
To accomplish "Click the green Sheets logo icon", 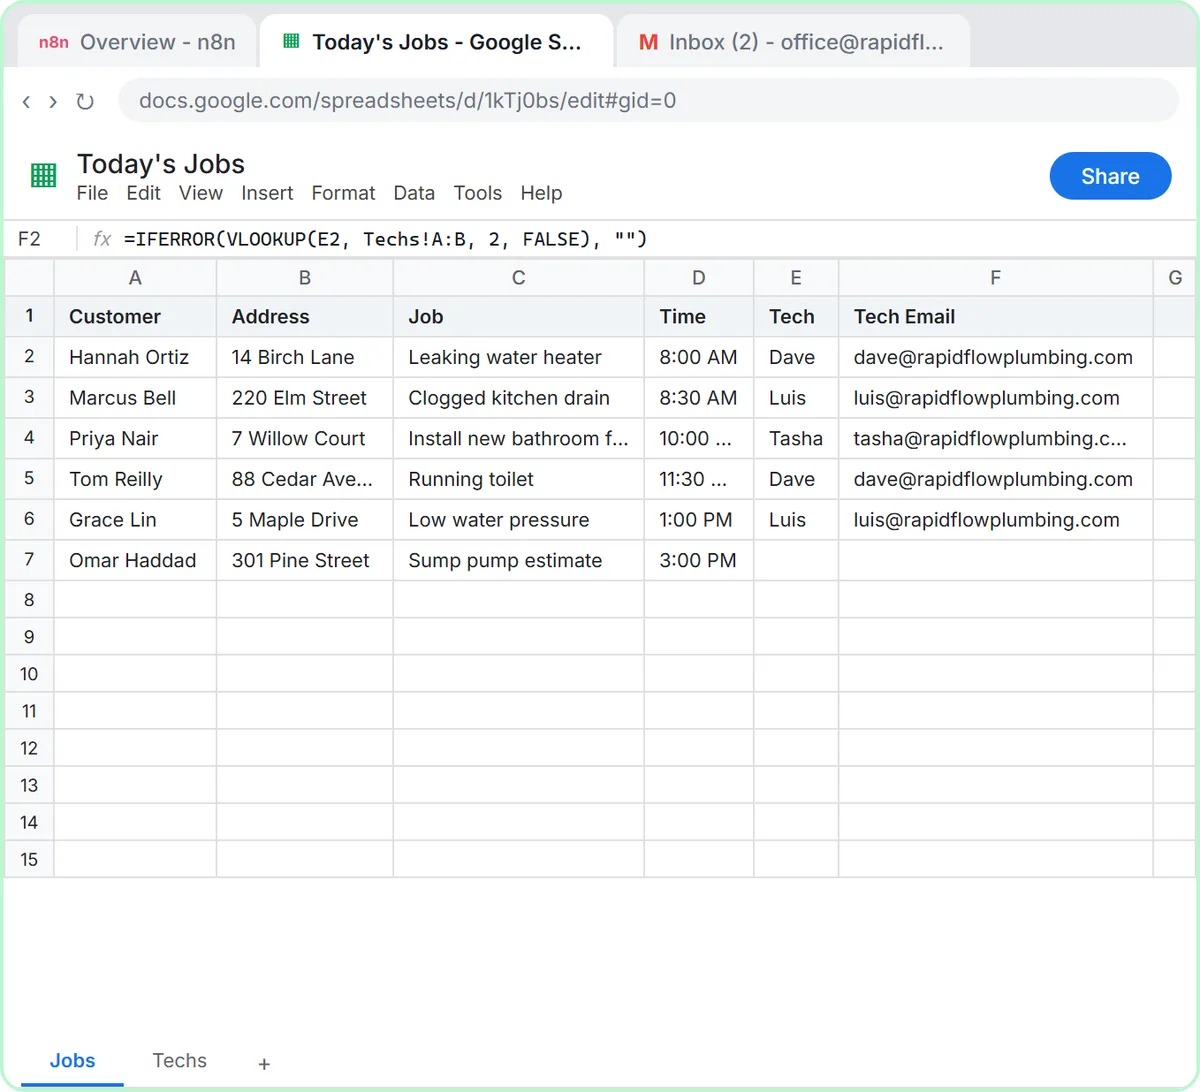I will 43,176.
